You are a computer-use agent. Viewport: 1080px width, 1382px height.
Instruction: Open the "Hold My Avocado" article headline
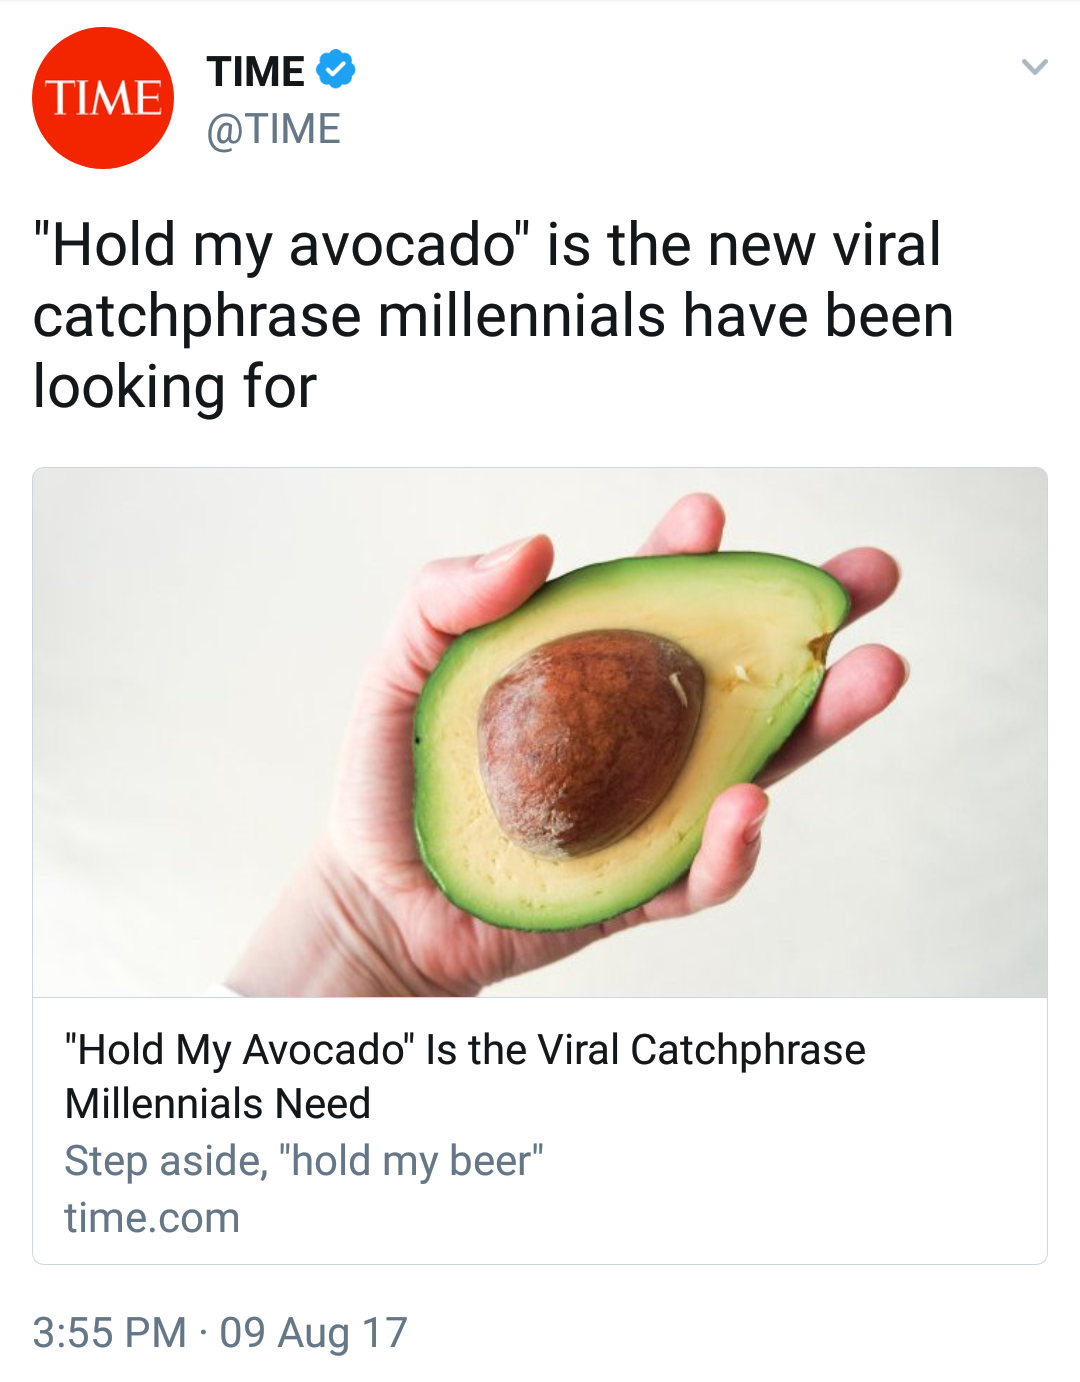coord(465,1050)
